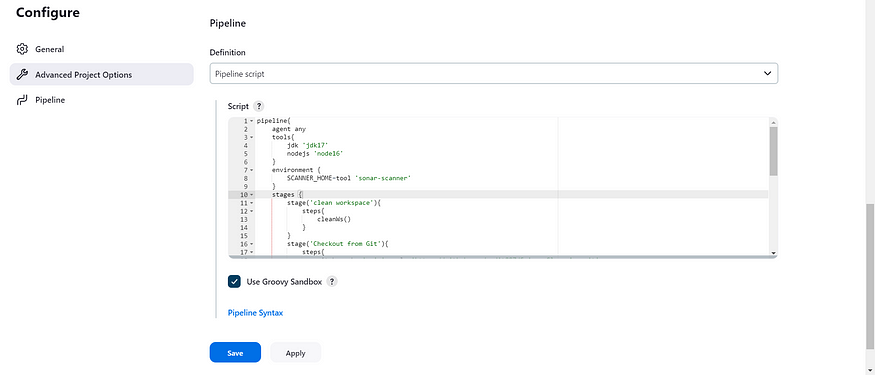The width and height of the screenshot is (875, 375).
Task: Click line number 5 in gutter
Action: point(245,153)
